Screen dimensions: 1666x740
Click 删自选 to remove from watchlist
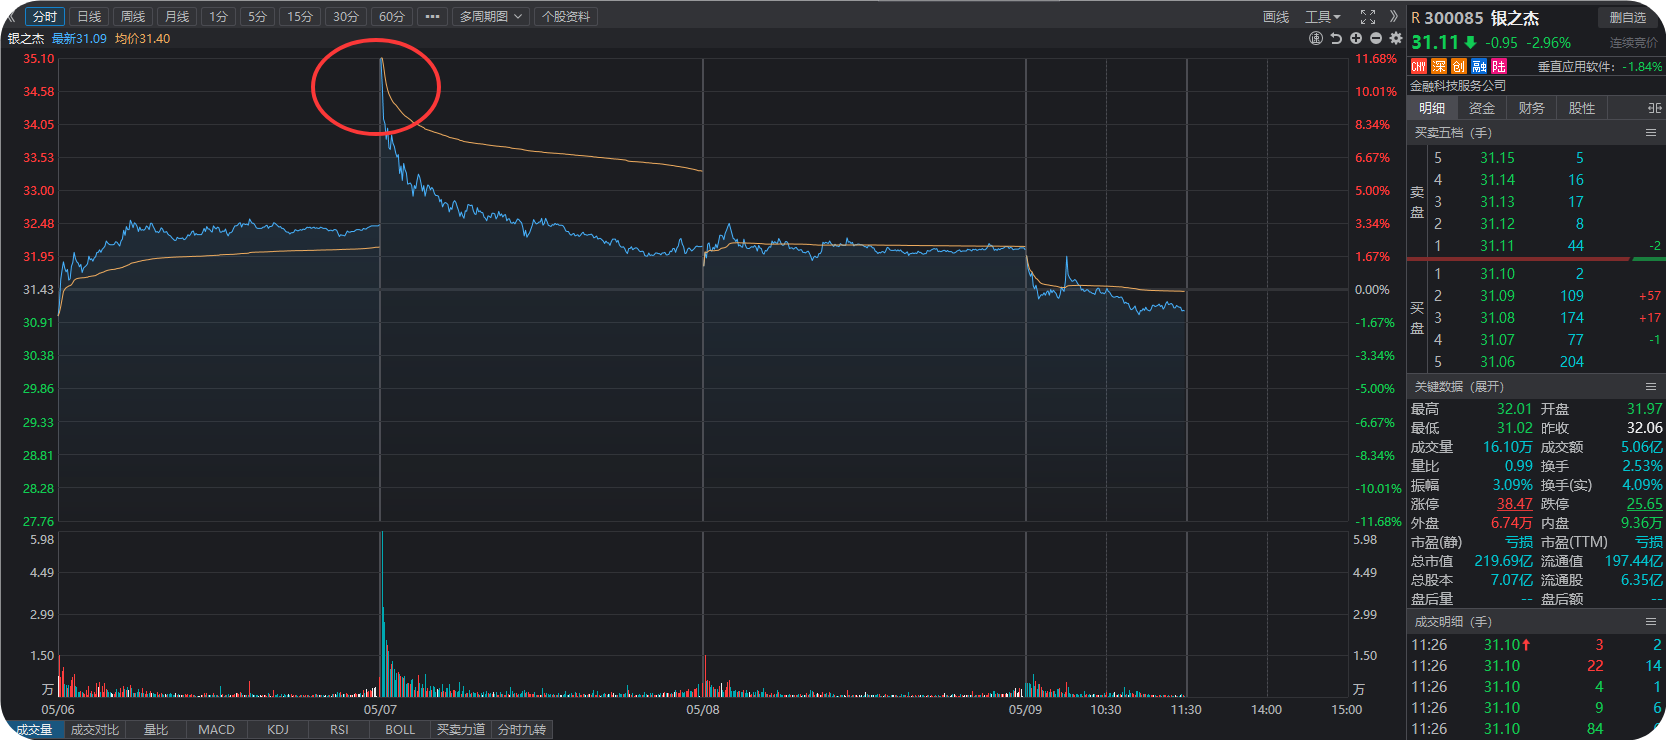point(1628,17)
